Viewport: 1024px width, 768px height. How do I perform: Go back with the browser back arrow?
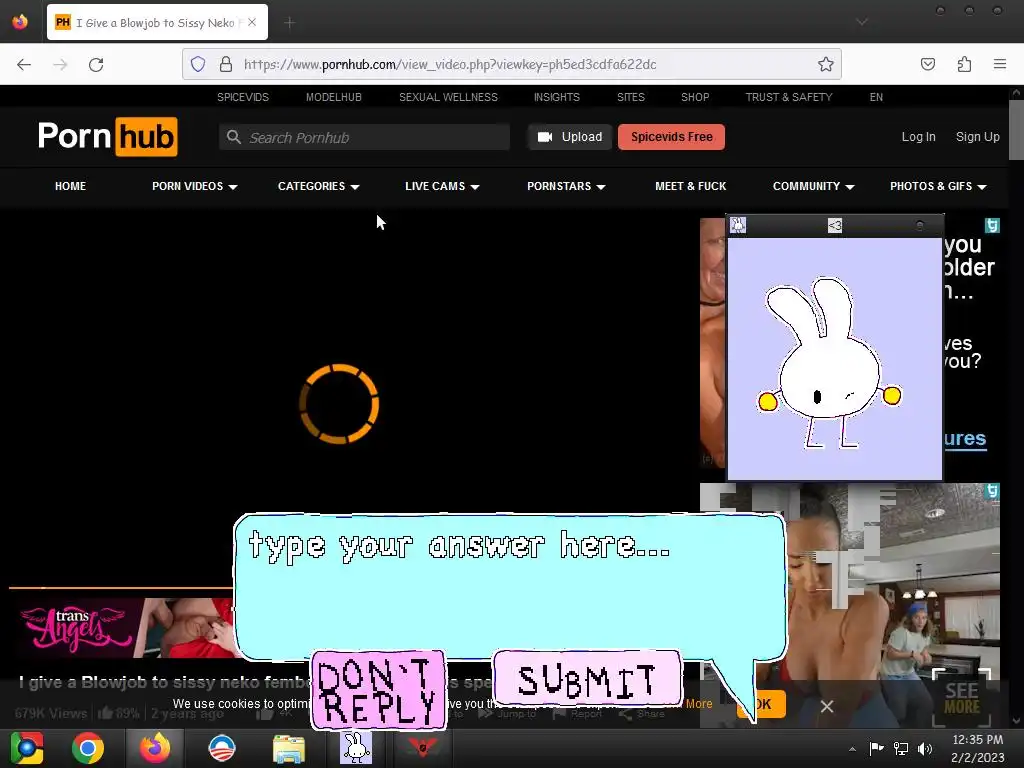[24, 64]
